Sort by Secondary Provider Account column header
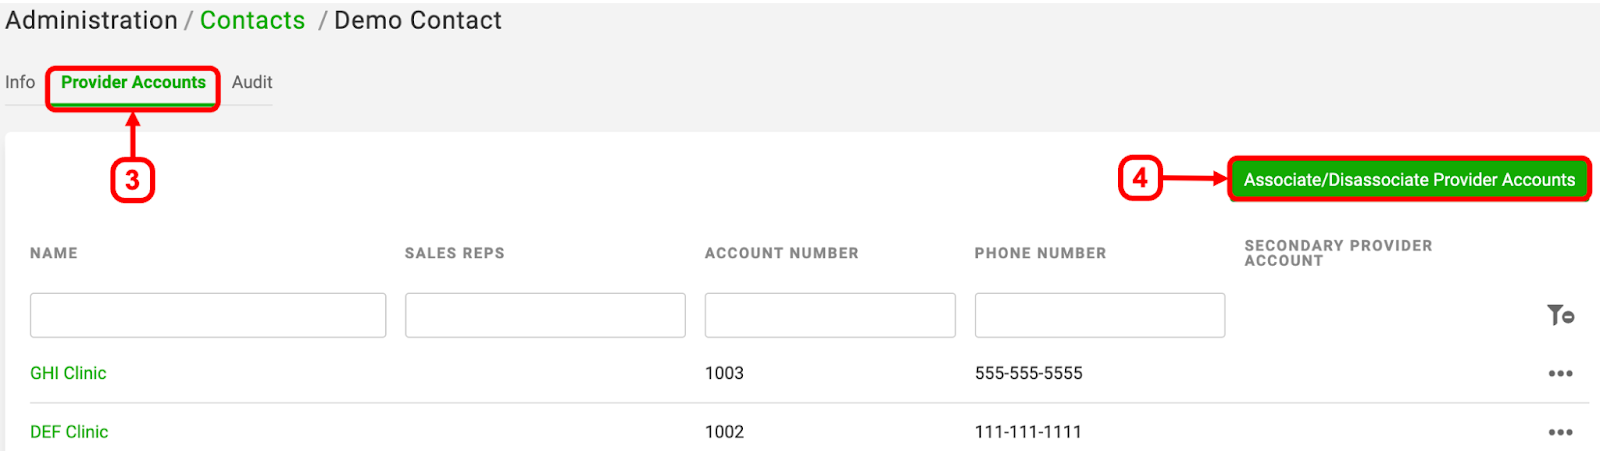The image size is (1600, 451). pos(1338,253)
